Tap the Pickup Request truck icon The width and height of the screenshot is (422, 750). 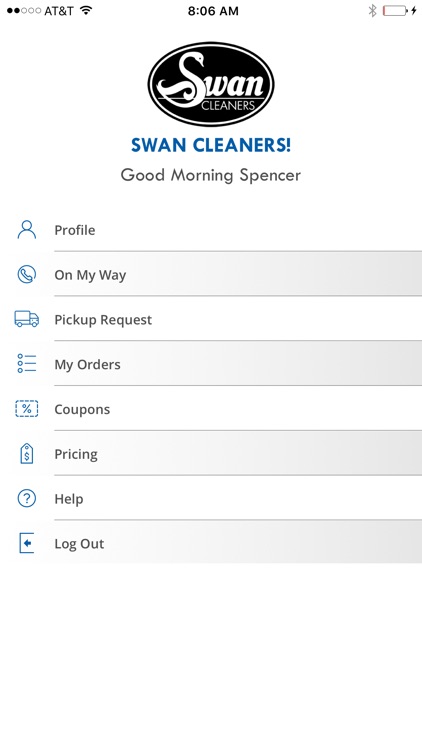pyautogui.click(x=27, y=319)
